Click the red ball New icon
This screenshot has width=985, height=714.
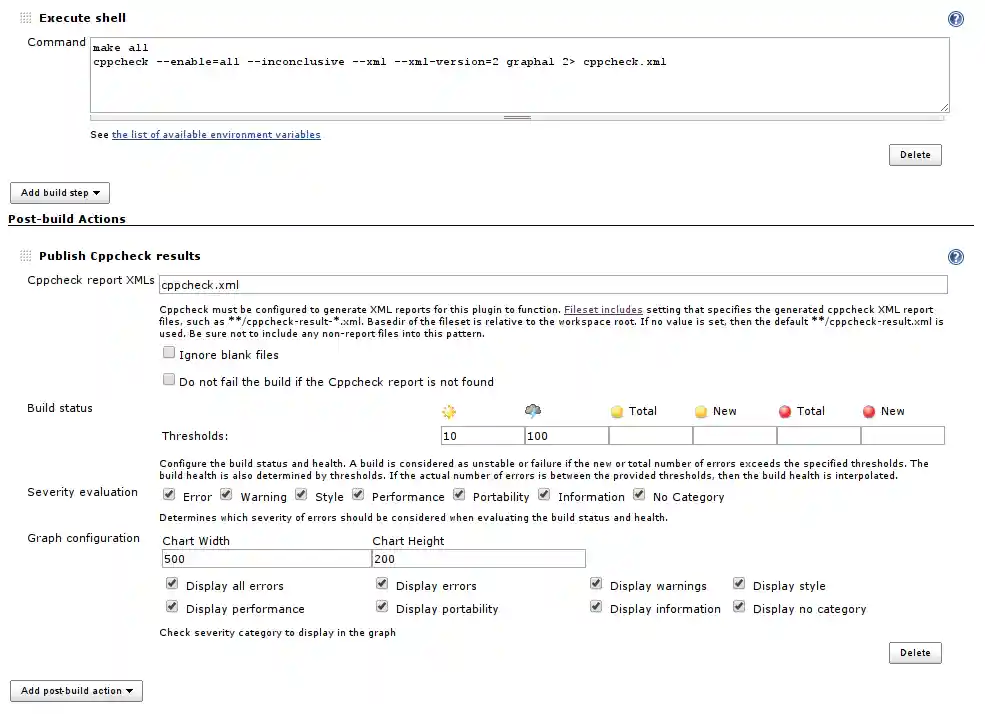[869, 411]
